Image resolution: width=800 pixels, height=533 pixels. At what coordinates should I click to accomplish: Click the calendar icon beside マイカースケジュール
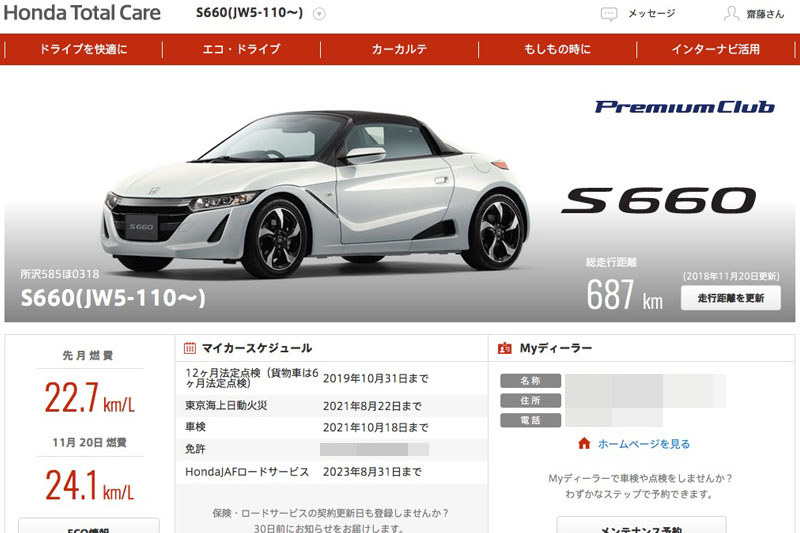click(x=190, y=348)
